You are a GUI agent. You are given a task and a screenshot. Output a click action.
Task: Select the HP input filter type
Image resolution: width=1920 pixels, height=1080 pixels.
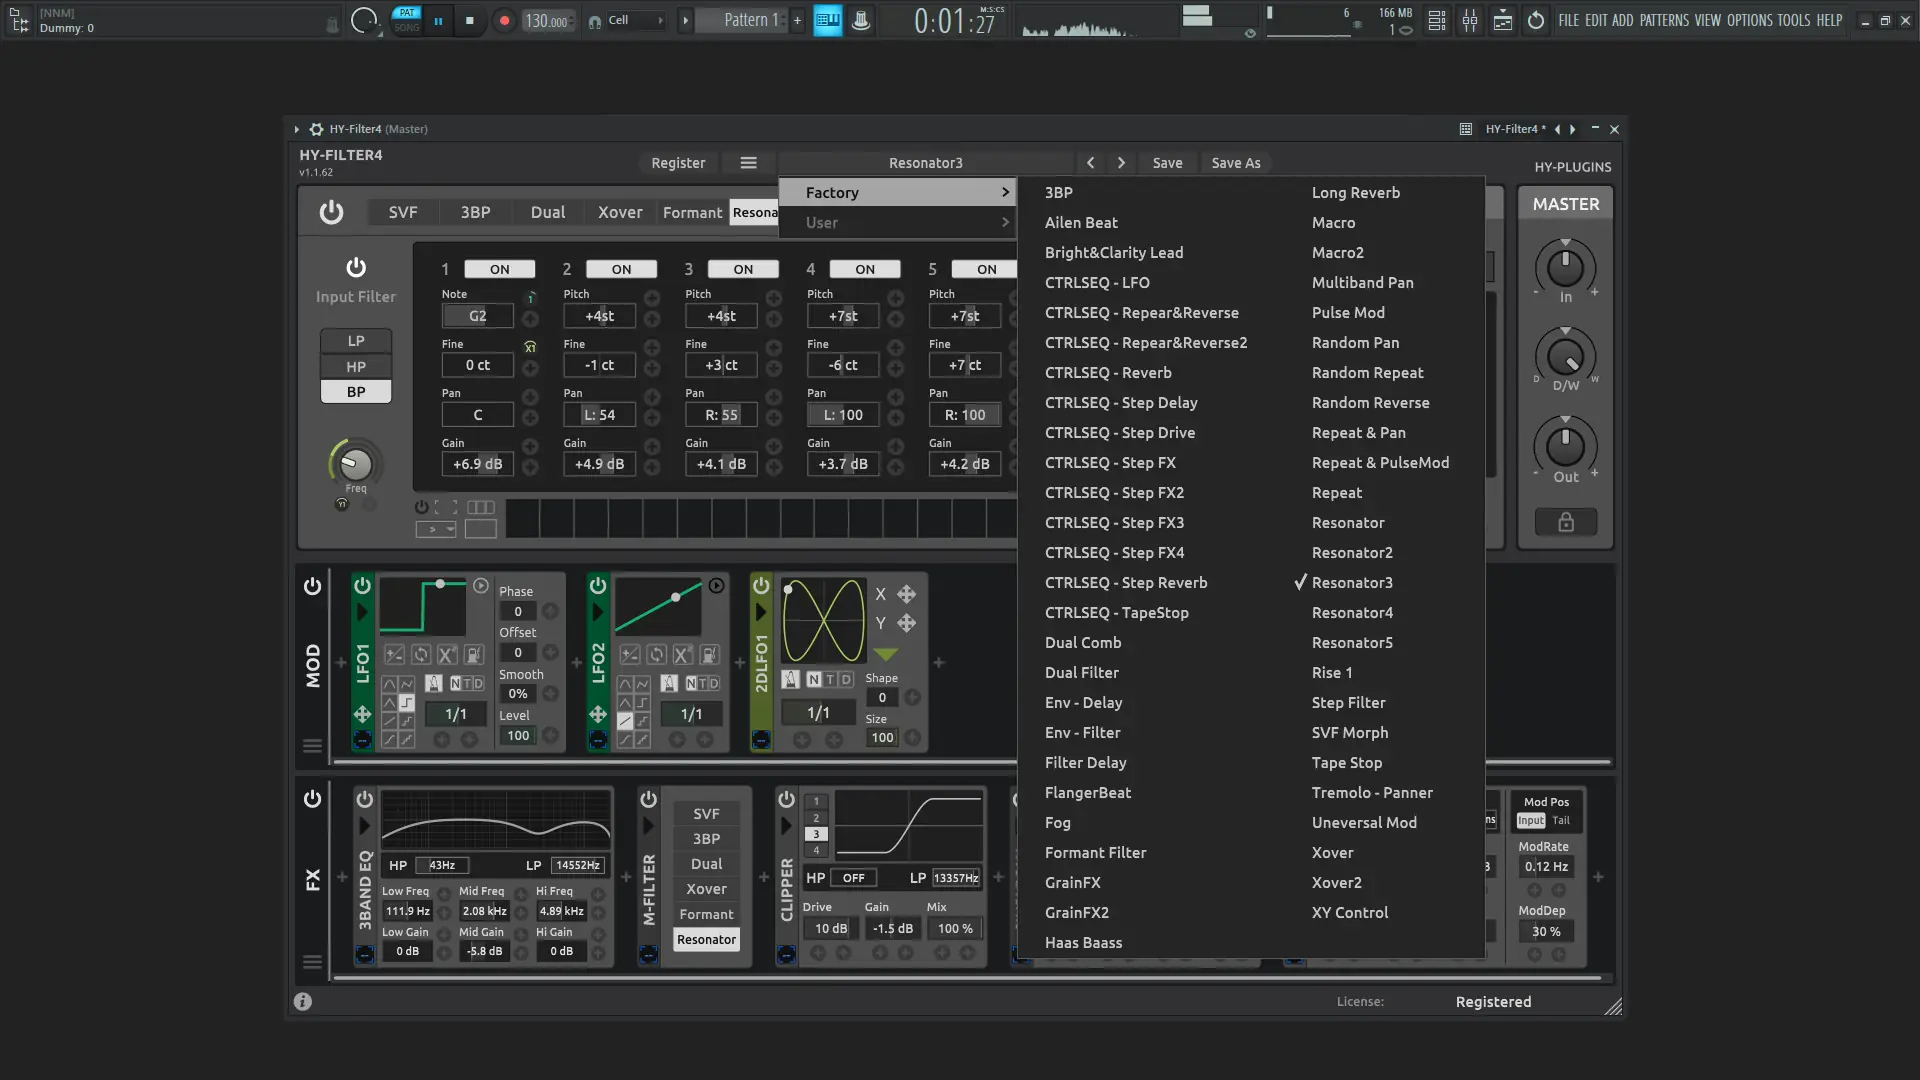[x=356, y=366]
